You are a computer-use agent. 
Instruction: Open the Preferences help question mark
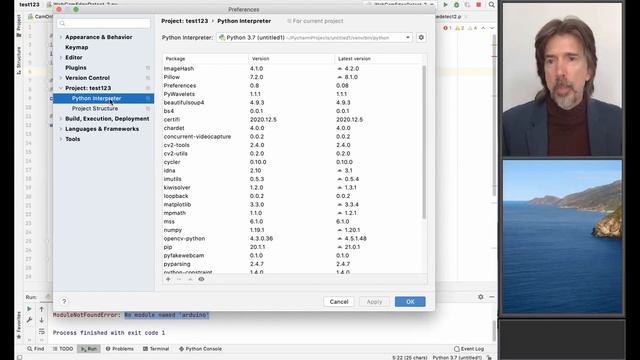click(64, 301)
